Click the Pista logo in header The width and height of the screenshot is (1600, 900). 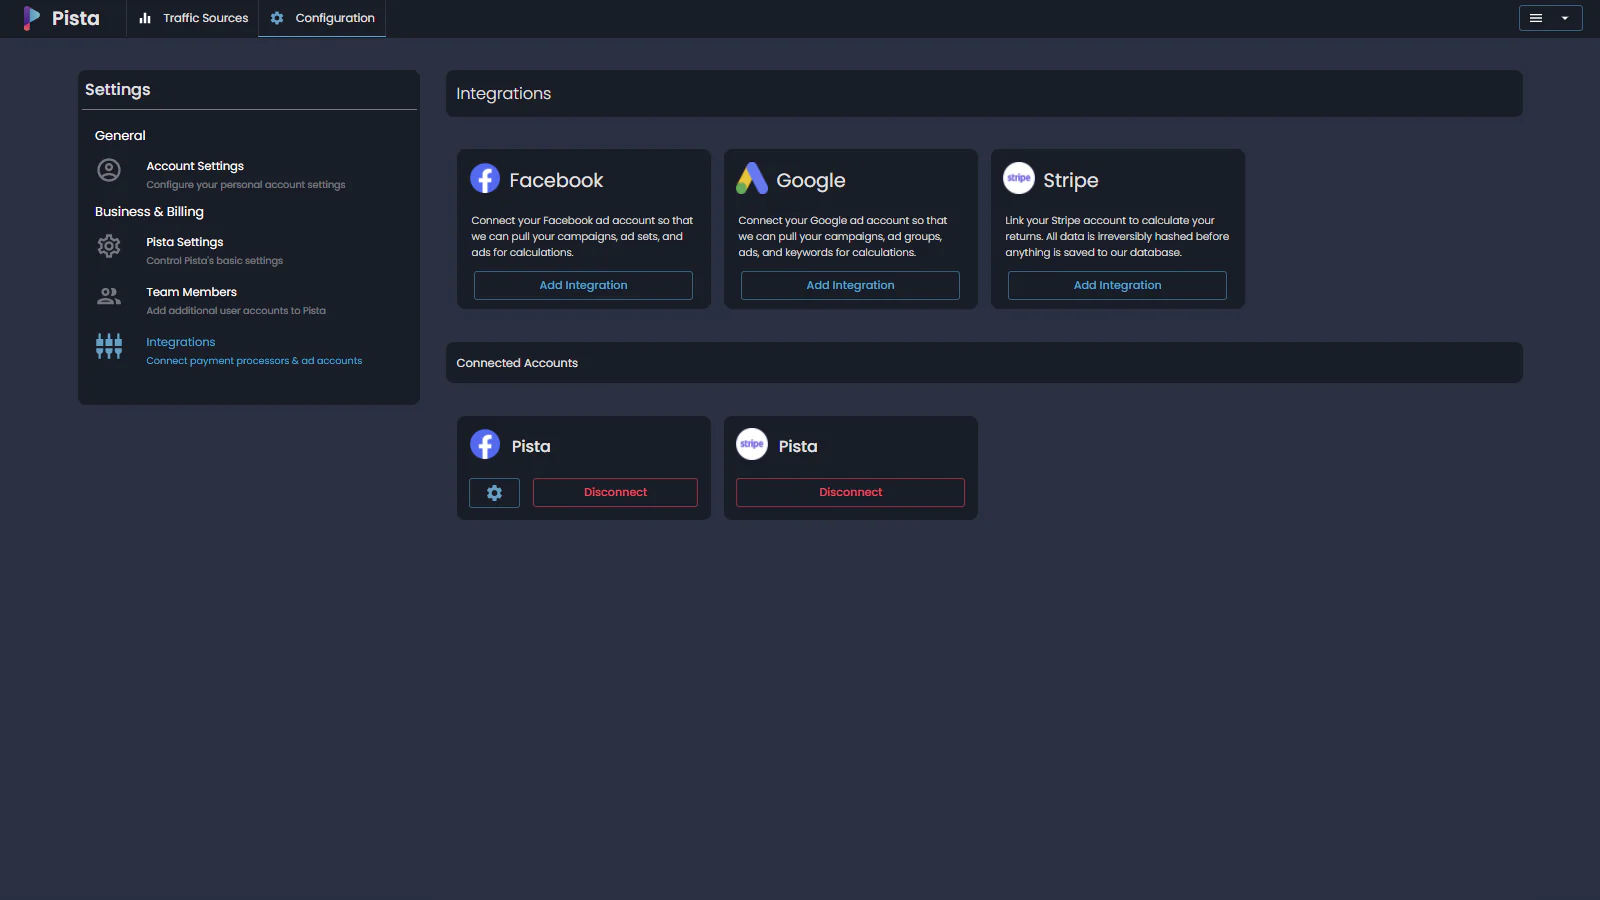(x=61, y=18)
